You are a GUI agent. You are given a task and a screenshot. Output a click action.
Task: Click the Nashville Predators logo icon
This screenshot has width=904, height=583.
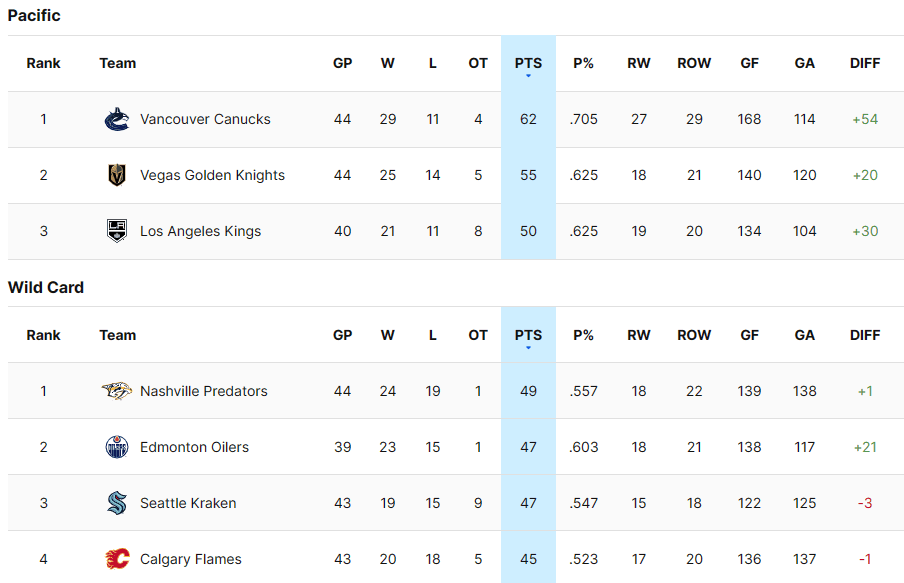pos(117,391)
